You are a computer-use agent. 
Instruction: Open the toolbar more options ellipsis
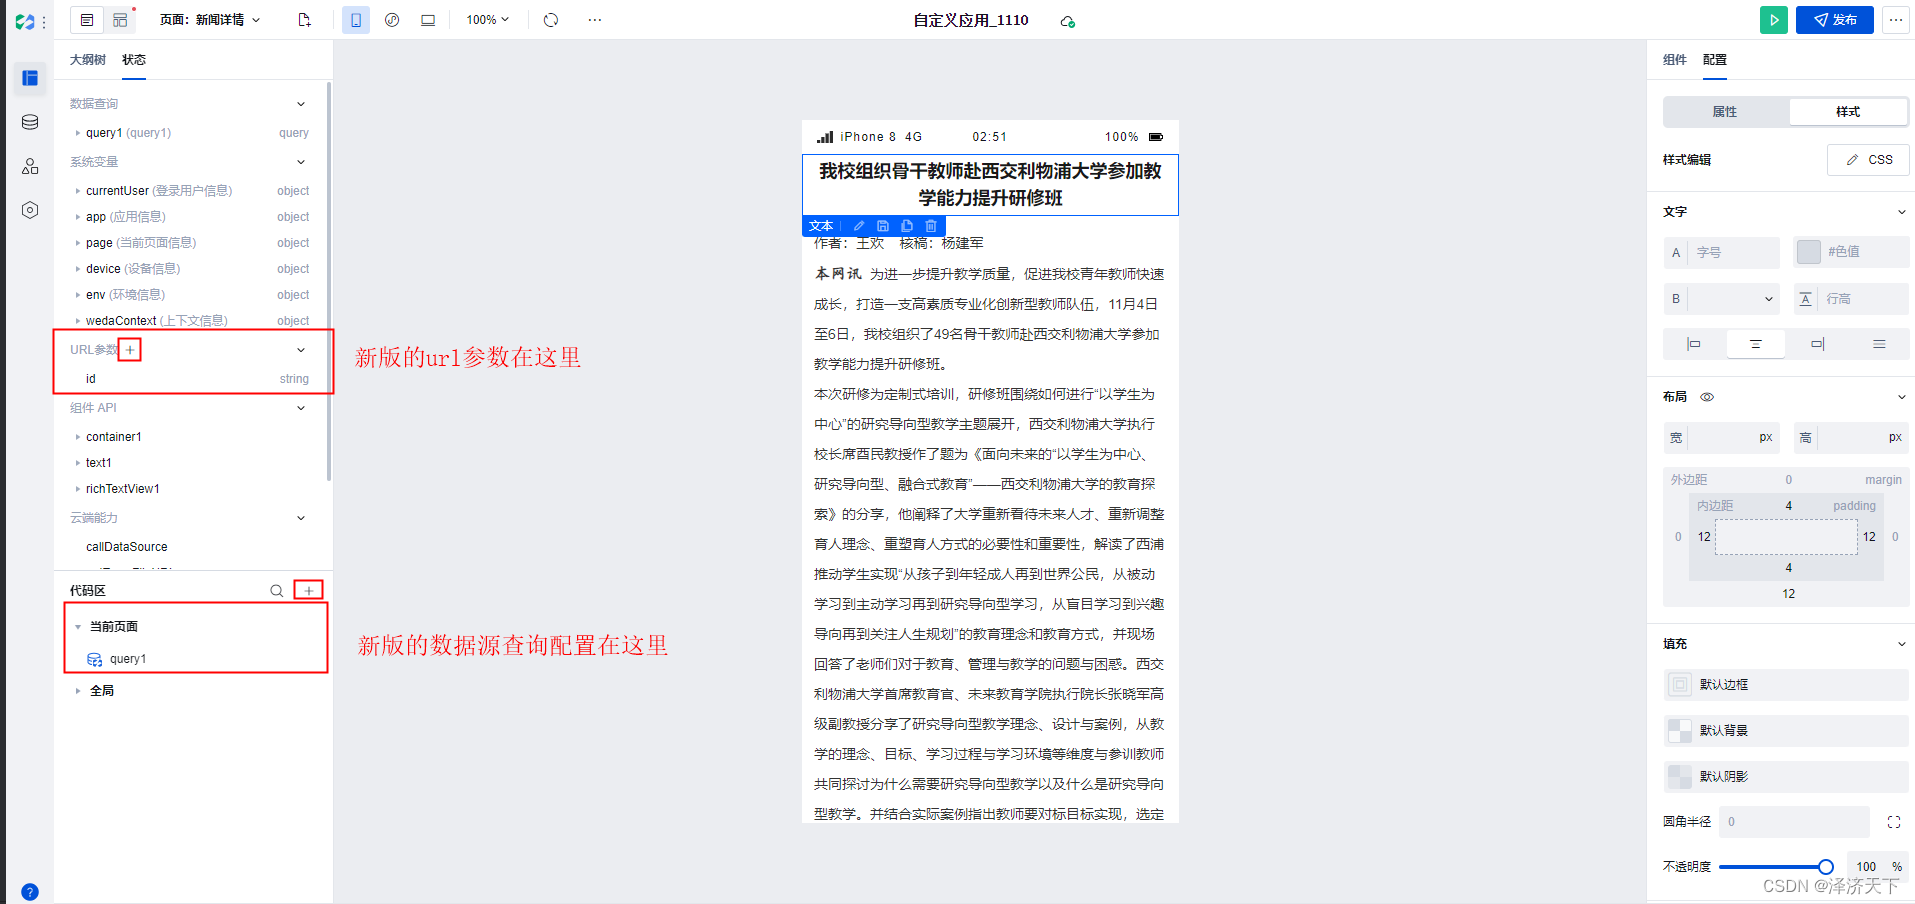point(595,20)
